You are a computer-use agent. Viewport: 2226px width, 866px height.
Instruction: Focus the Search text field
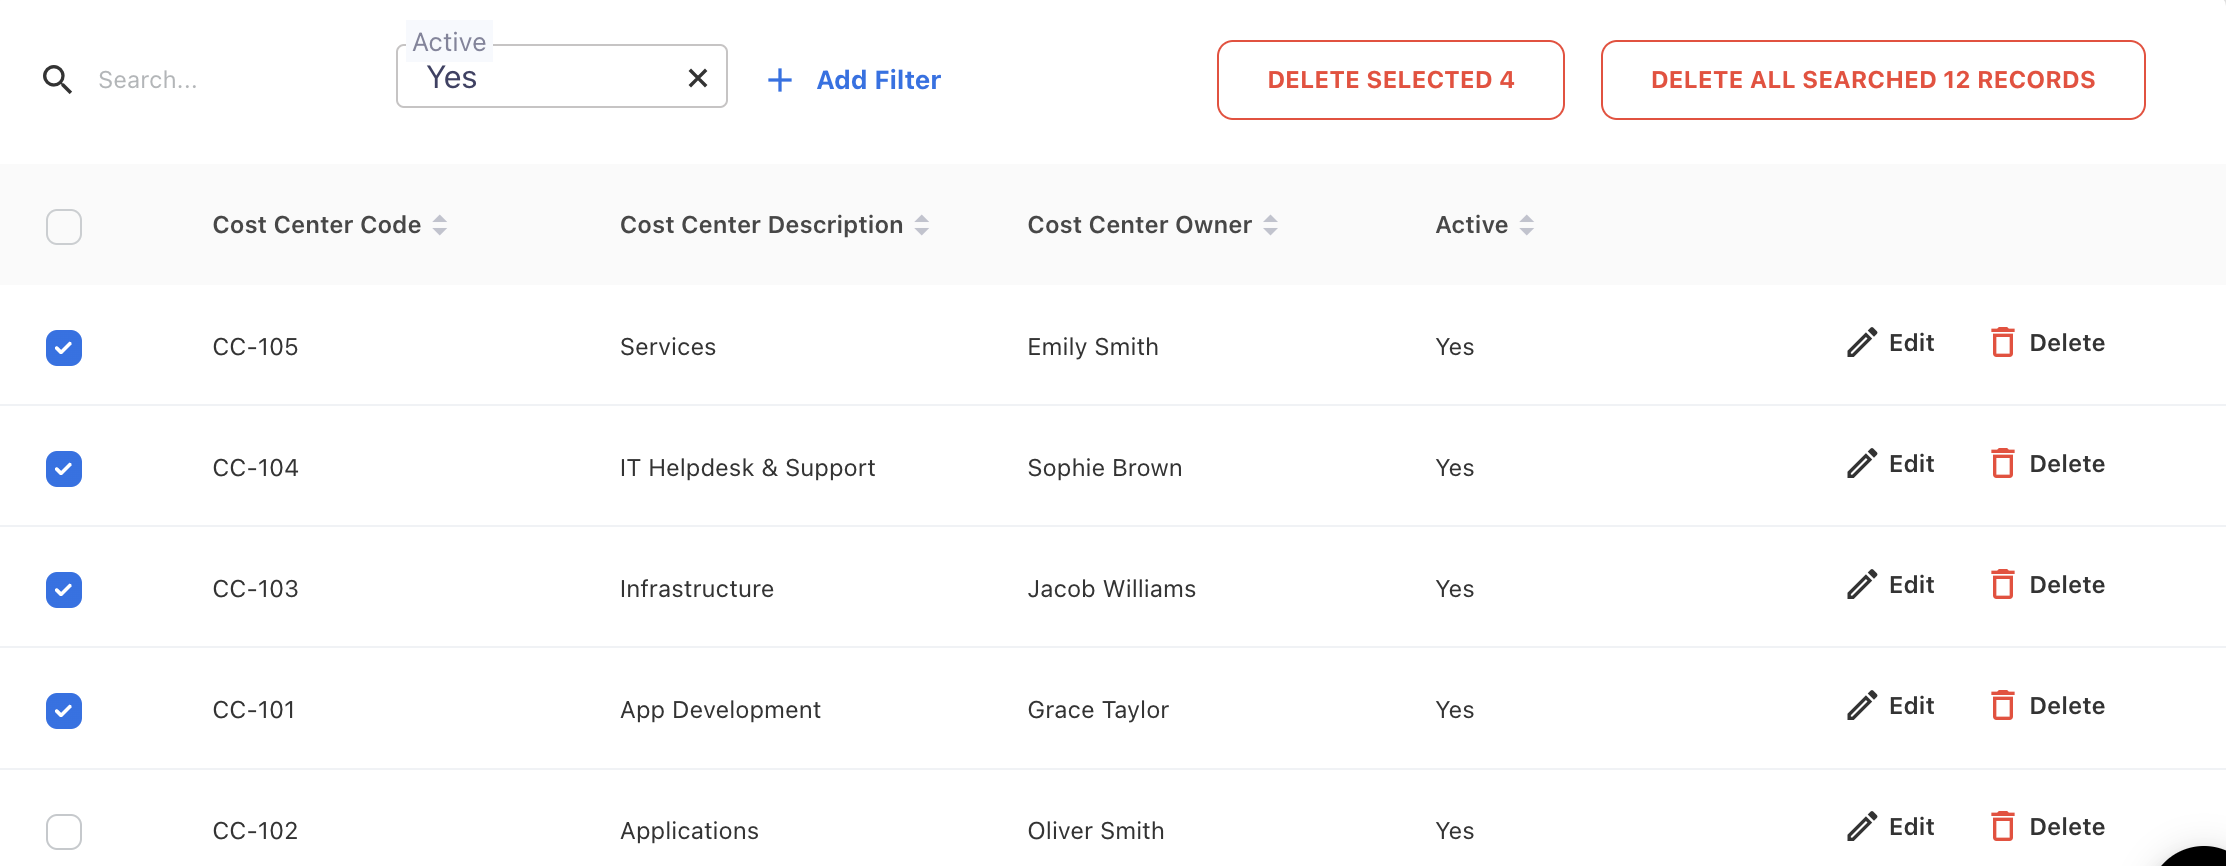(230, 80)
